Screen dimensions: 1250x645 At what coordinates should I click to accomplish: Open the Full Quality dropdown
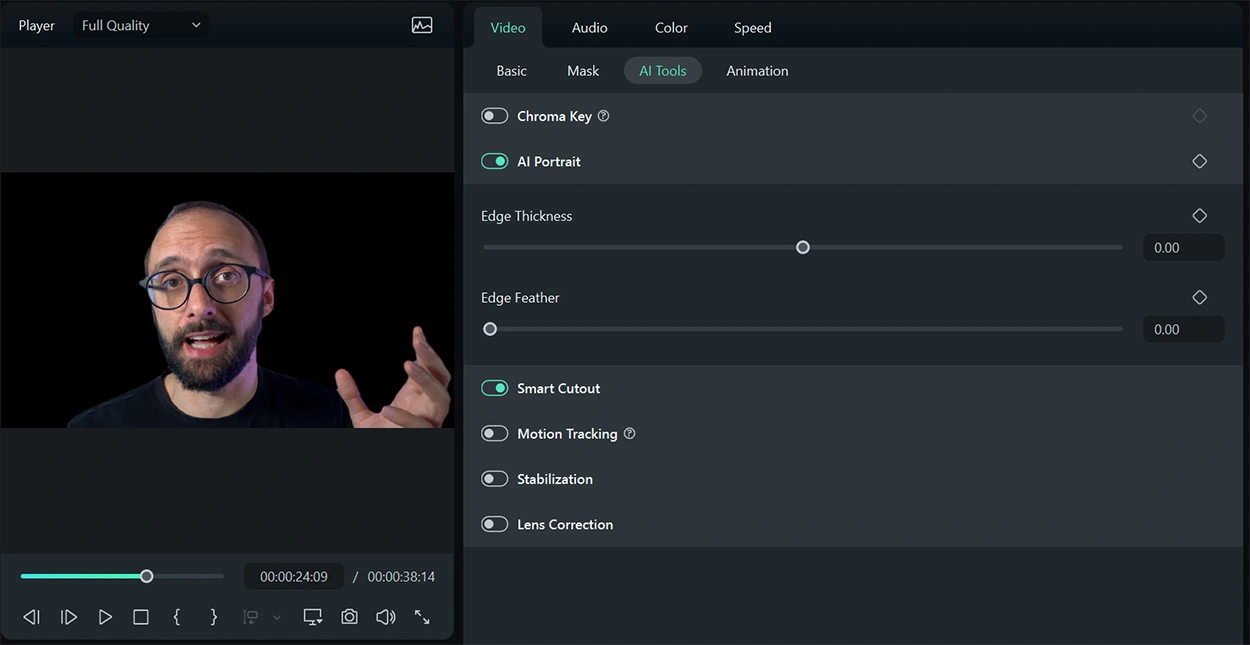tap(141, 26)
